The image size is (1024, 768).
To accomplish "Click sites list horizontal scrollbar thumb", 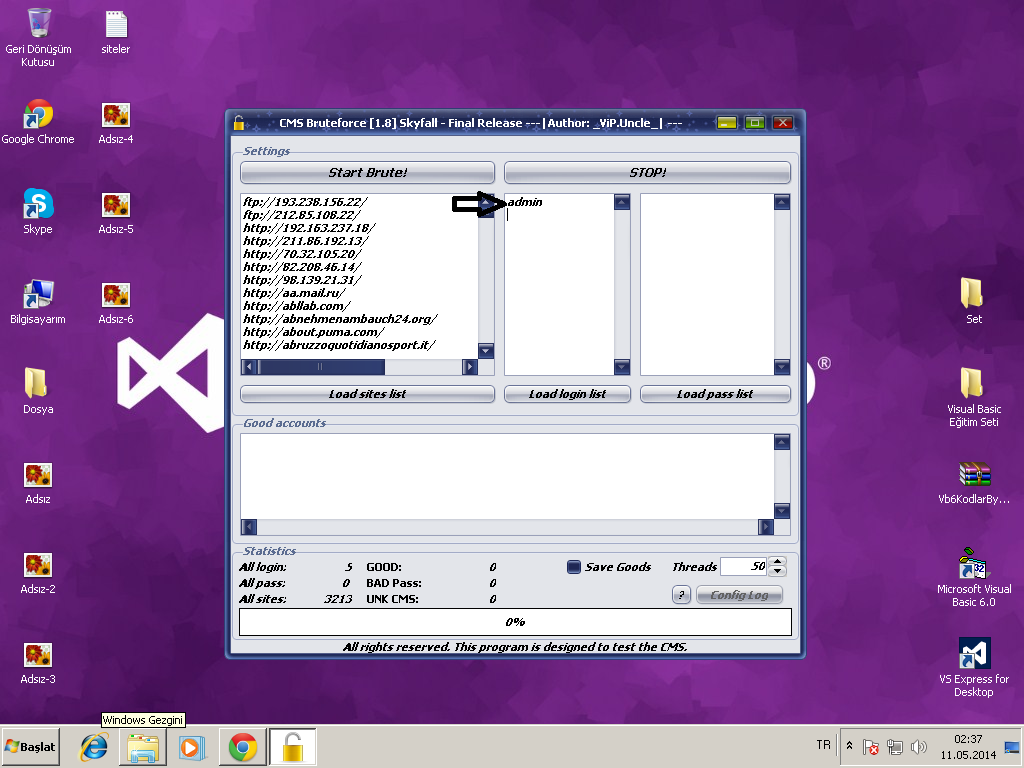I will point(321,367).
